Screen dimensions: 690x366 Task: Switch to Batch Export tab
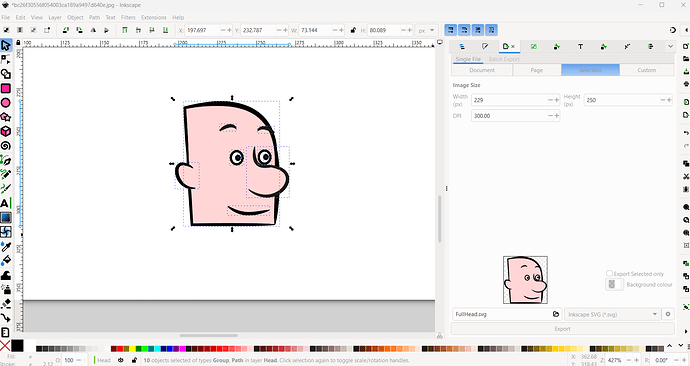[504, 59]
